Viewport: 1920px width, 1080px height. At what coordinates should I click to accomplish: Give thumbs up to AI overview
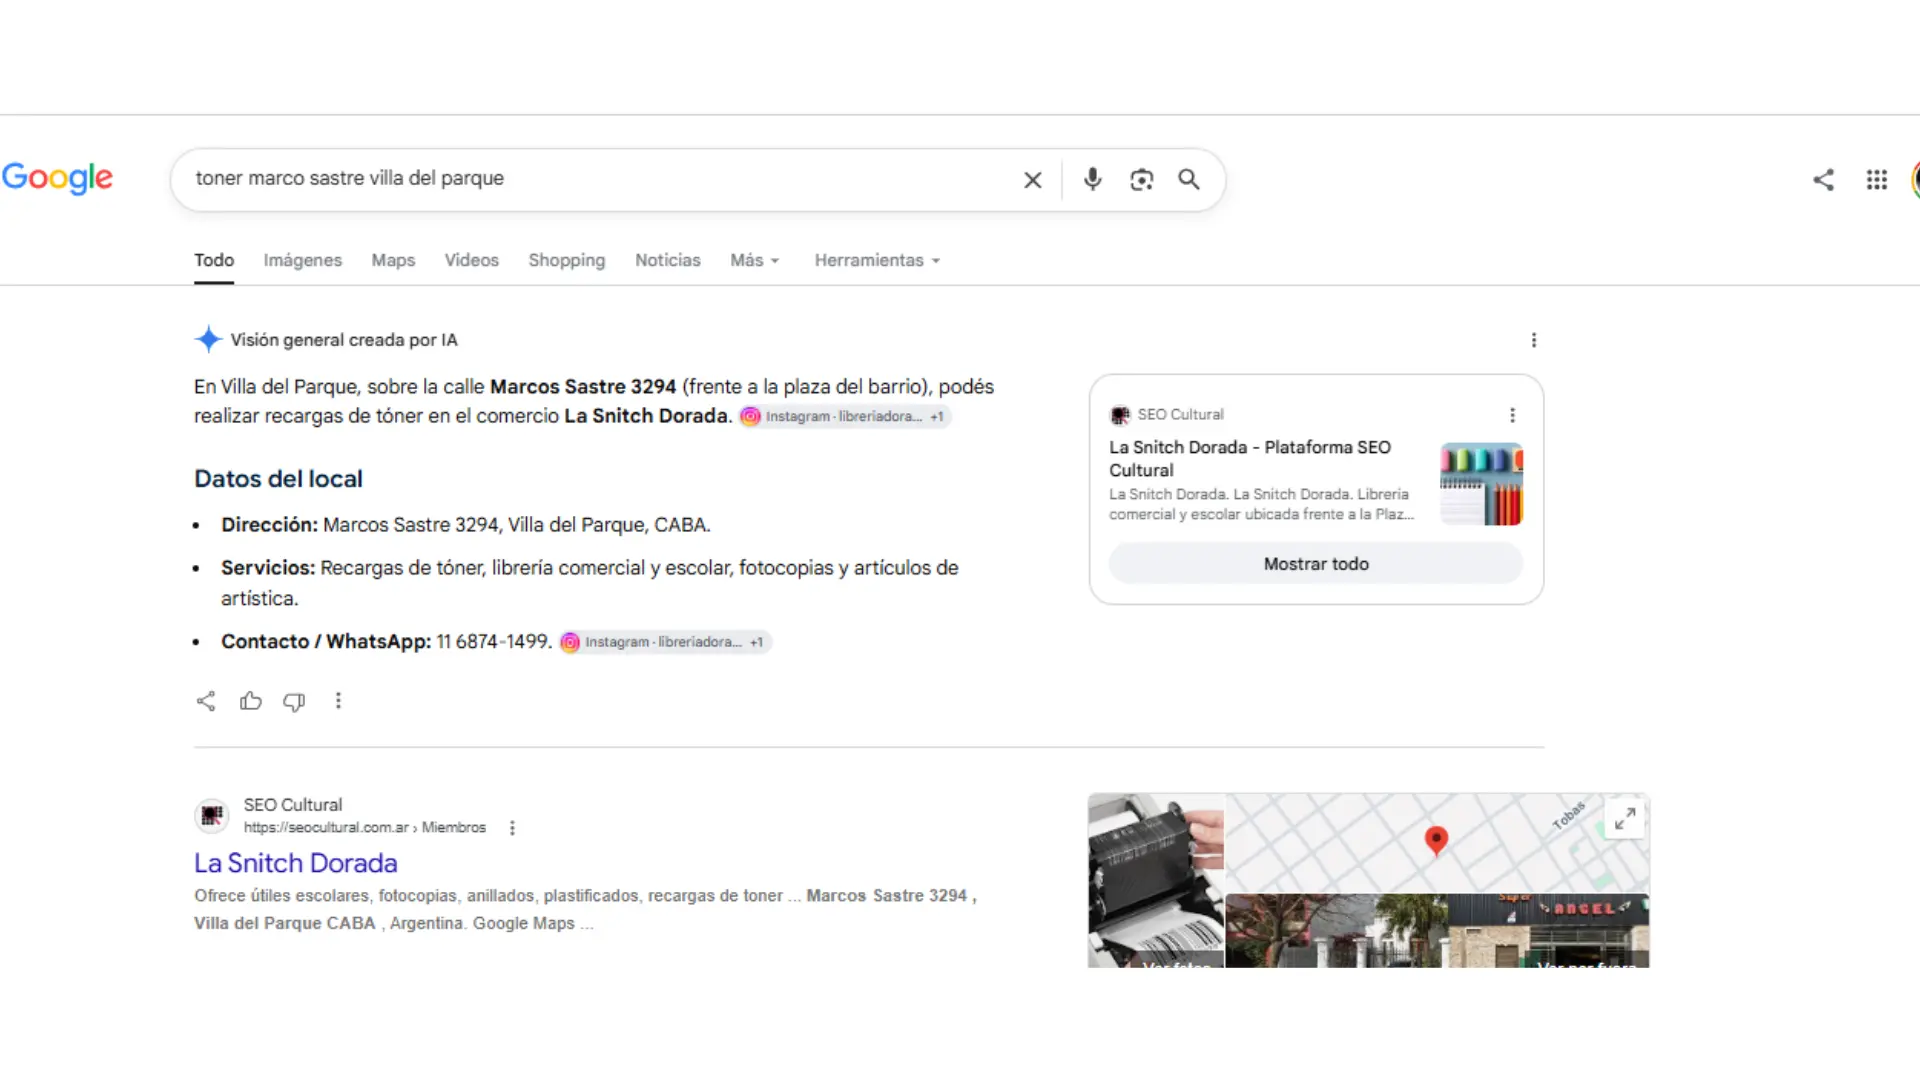pos(250,701)
